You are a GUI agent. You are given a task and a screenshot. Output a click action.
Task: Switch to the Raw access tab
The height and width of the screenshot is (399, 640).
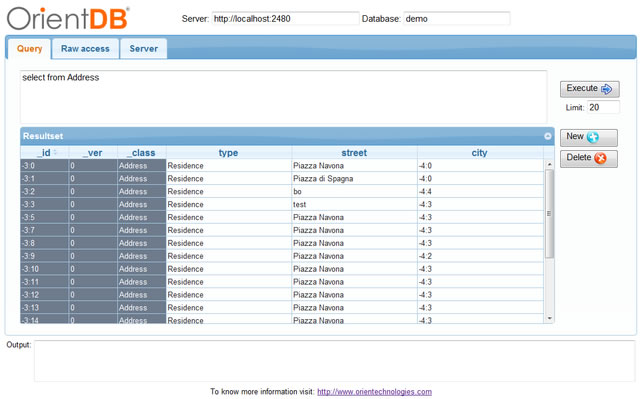tap(85, 49)
